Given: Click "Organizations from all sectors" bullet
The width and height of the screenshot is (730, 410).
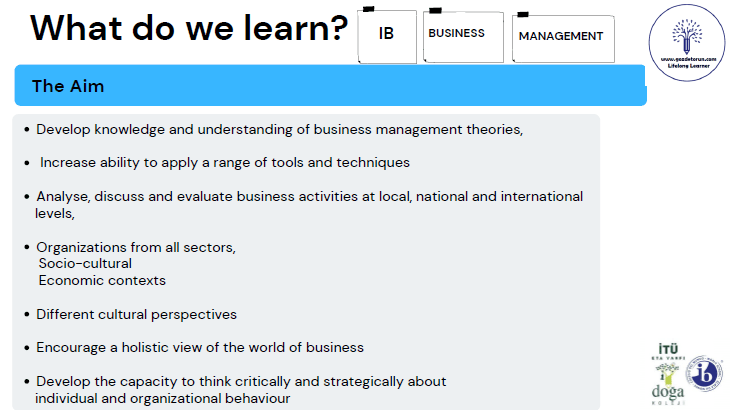Looking at the screenshot, I should click(x=135, y=247).
